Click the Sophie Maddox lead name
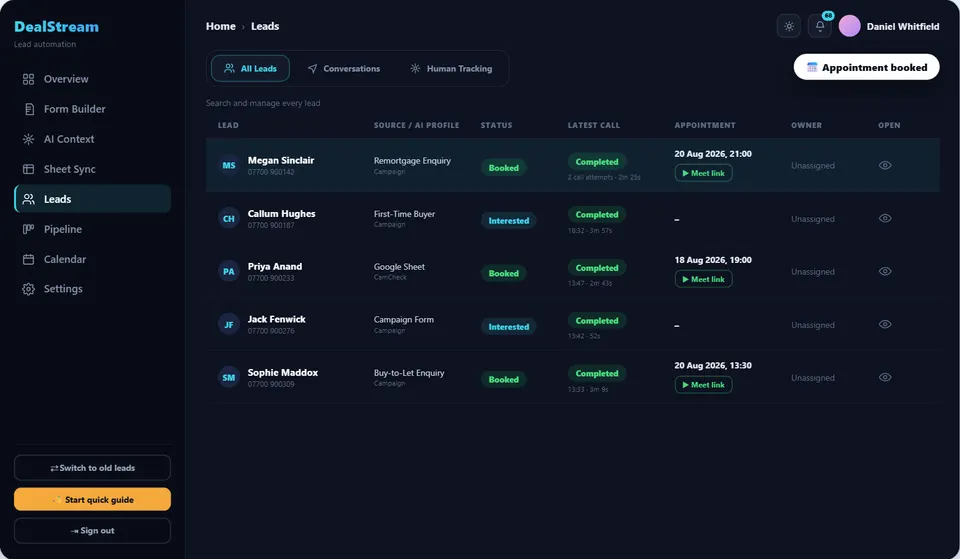Image resolution: width=960 pixels, height=559 pixels. pos(283,372)
